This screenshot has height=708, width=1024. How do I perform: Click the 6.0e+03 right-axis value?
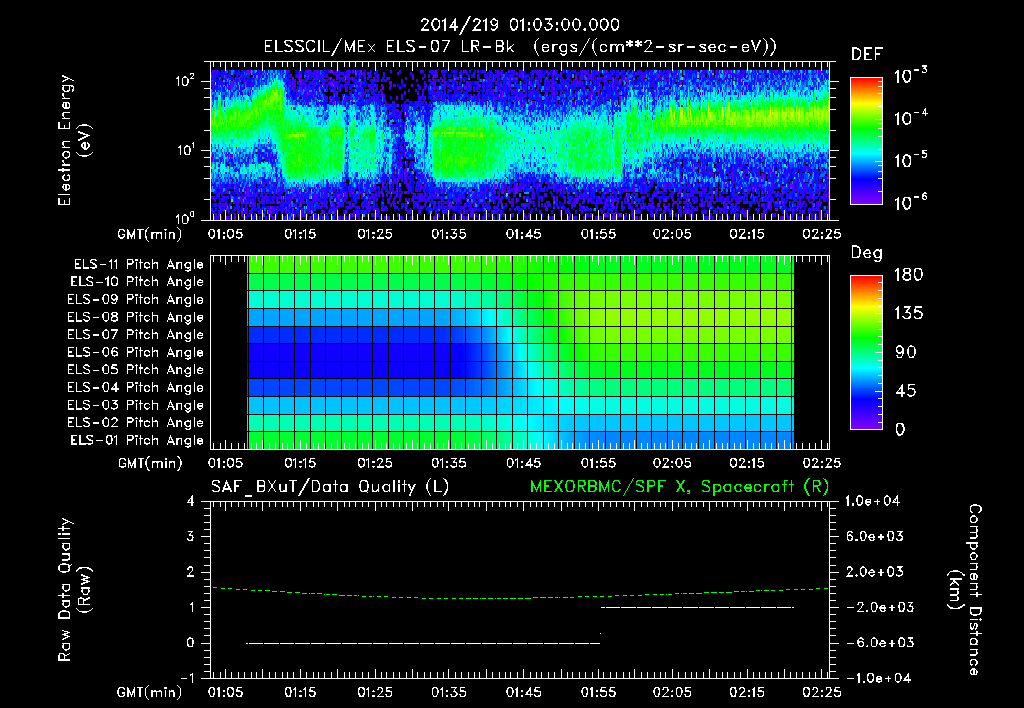[x=876, y=537]
